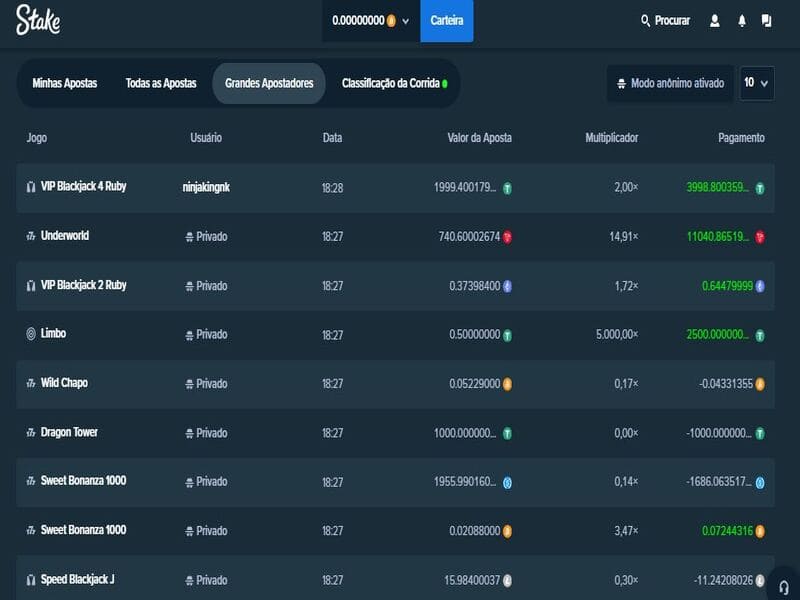Image resolution: width=800 pixels, height=600 pixels.
Task: Click the Bitcoin icon beside the 0.00000000 balance
Action: click(391, 21)
